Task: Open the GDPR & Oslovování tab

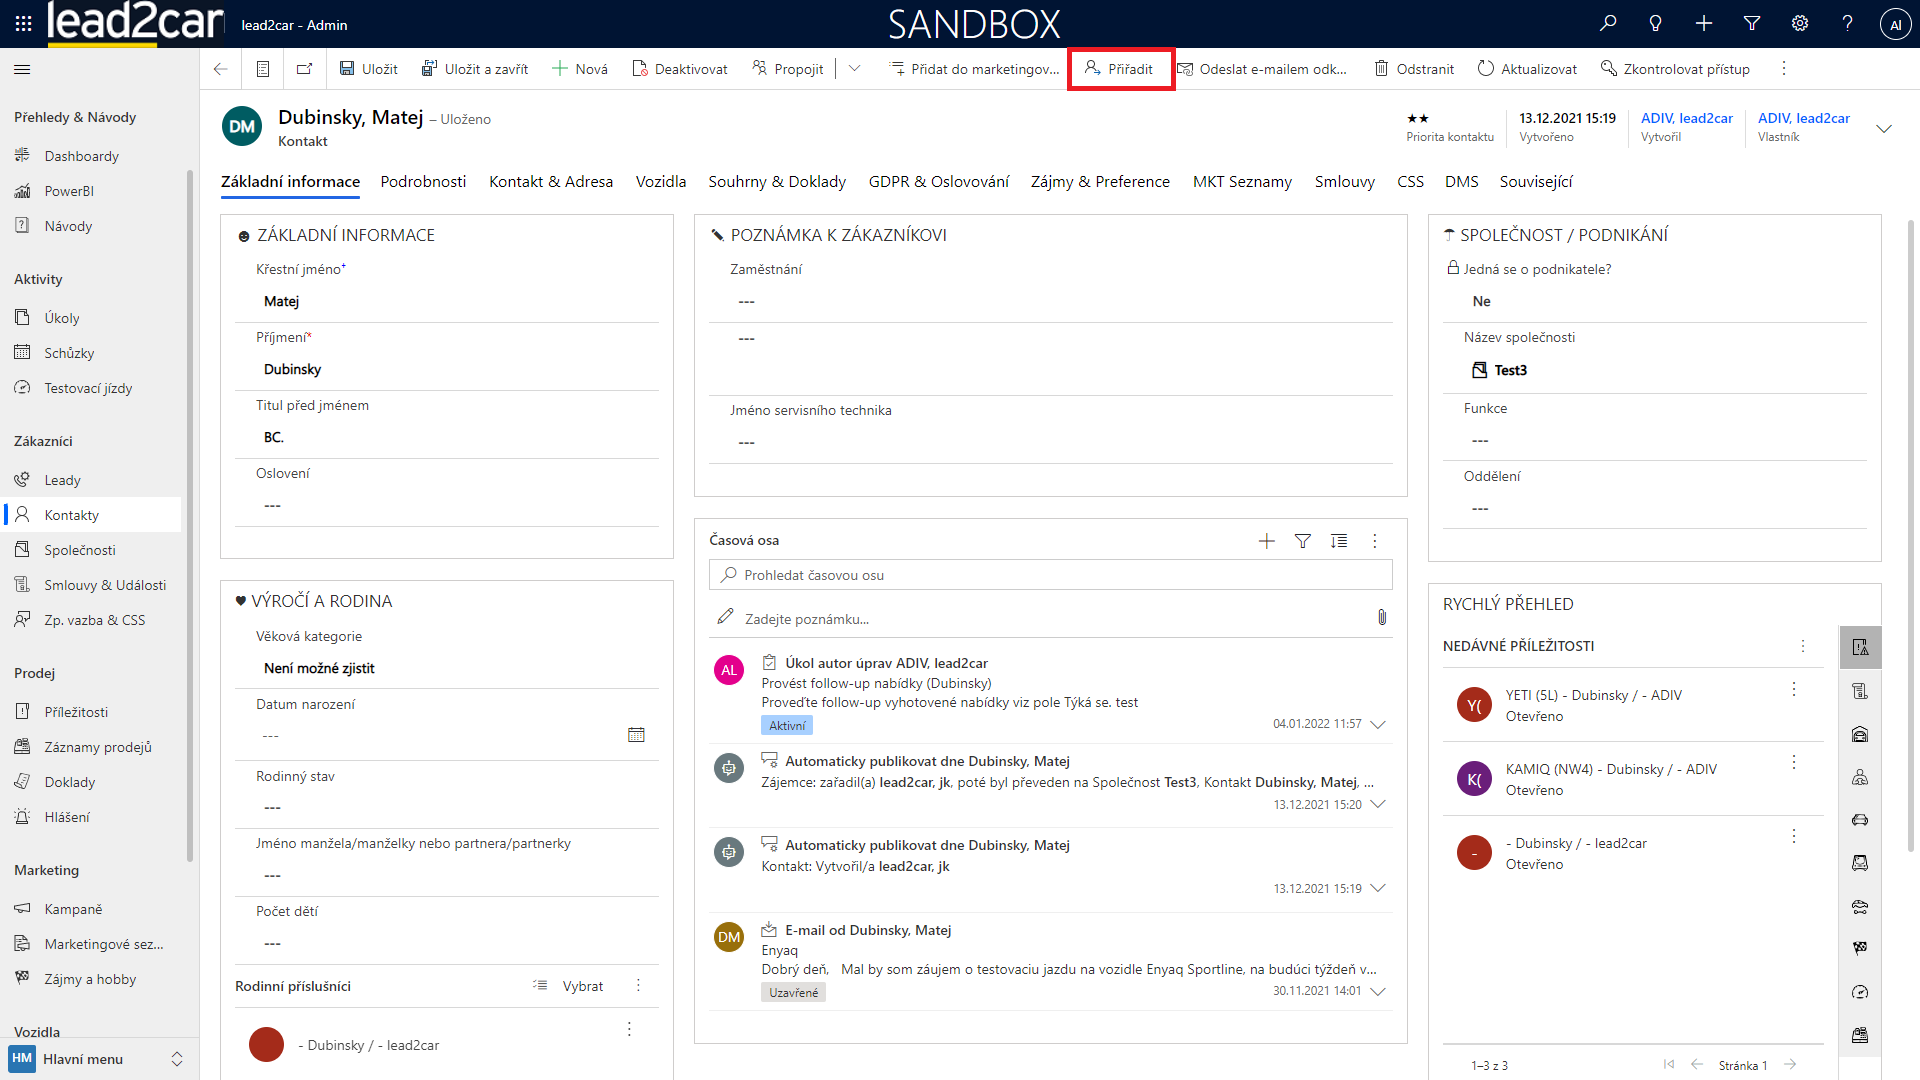Action: point(938,182)
